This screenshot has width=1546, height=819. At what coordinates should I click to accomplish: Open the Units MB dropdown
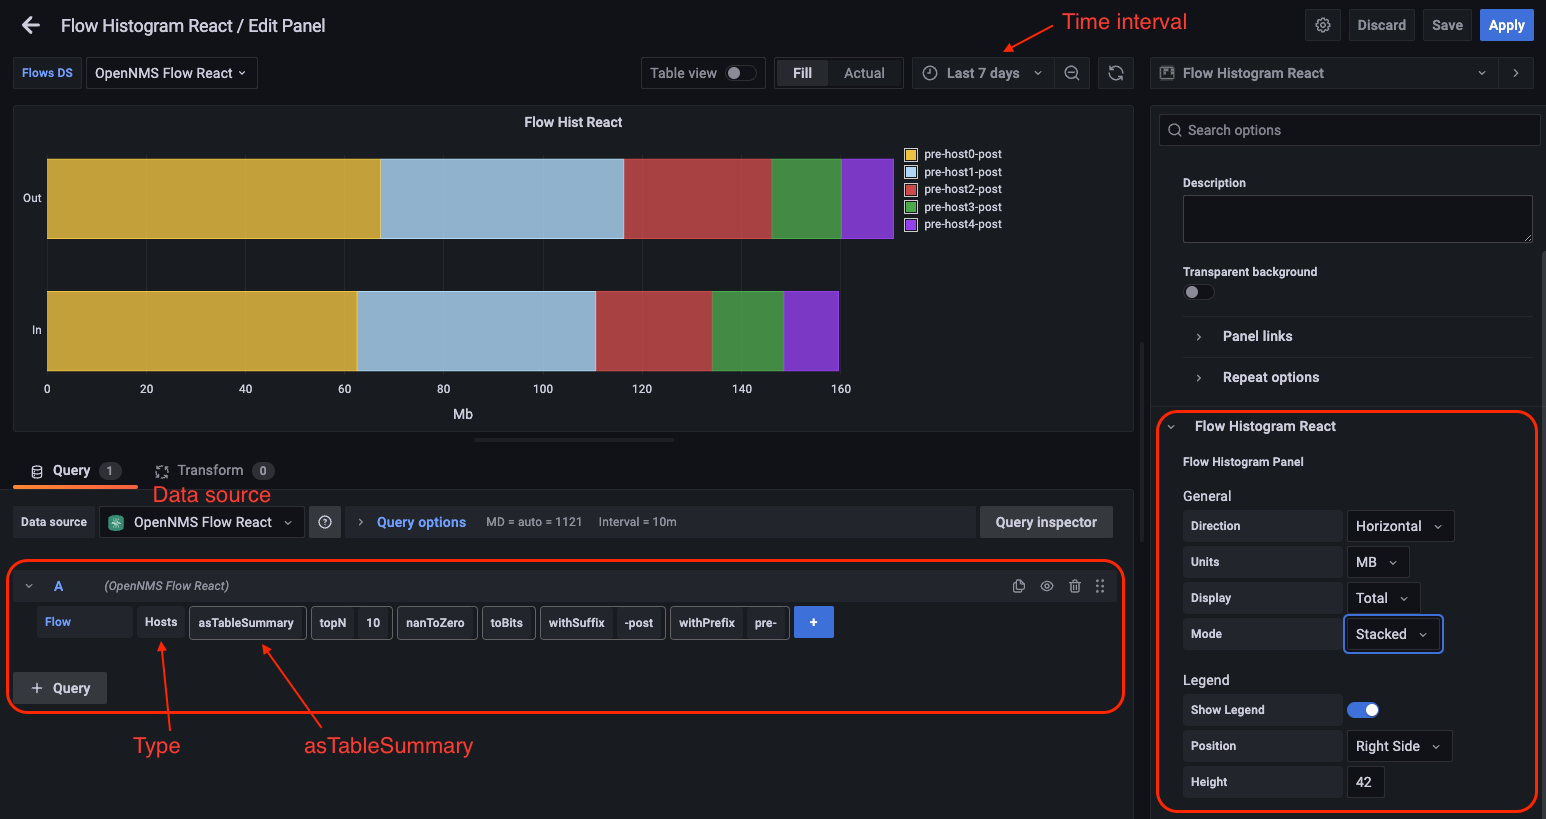pos(1378,561)
